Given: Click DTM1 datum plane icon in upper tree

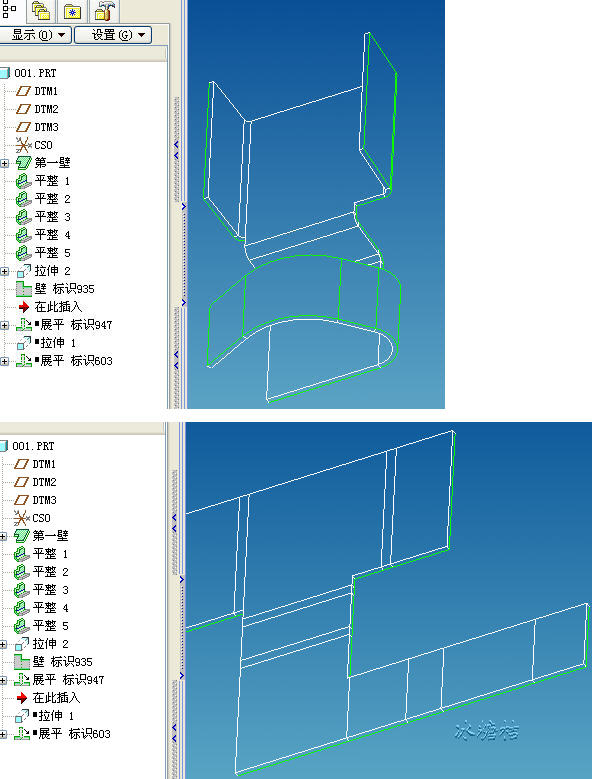Looking at the screenshot, I should click(23, 91).
